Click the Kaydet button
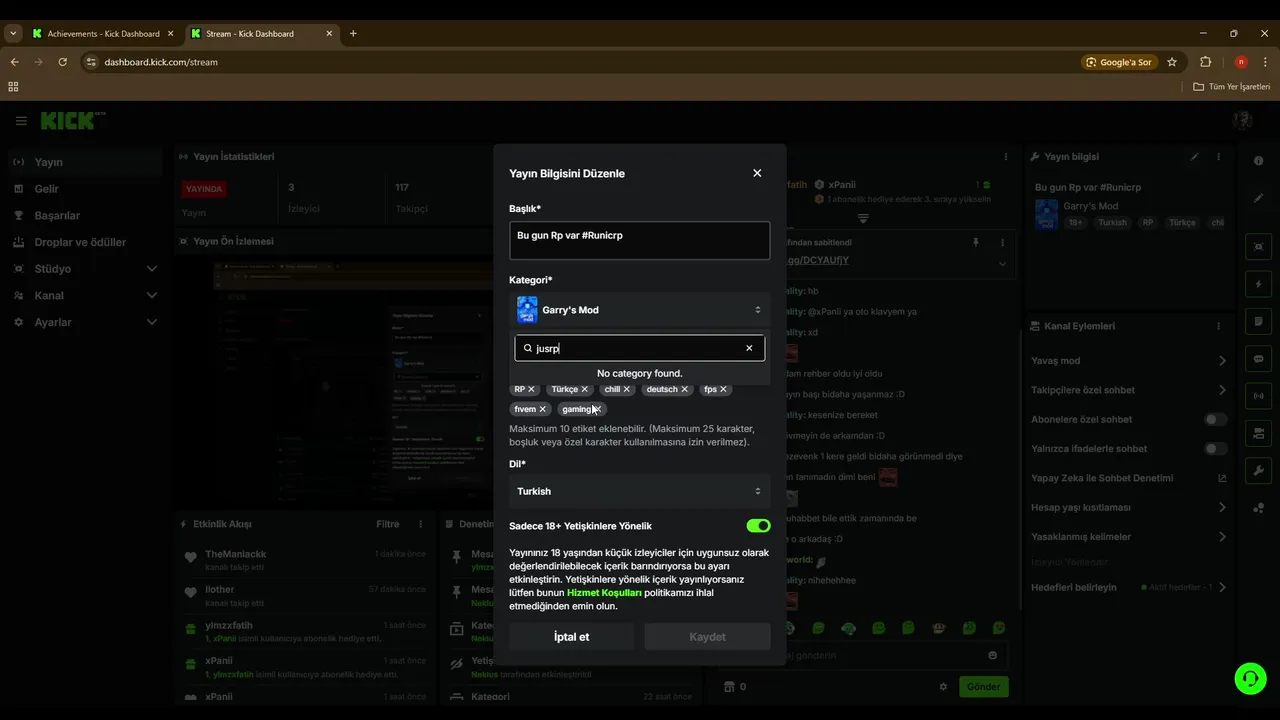1280x720 pixels. pyautogui.click(x=708, y=637)
